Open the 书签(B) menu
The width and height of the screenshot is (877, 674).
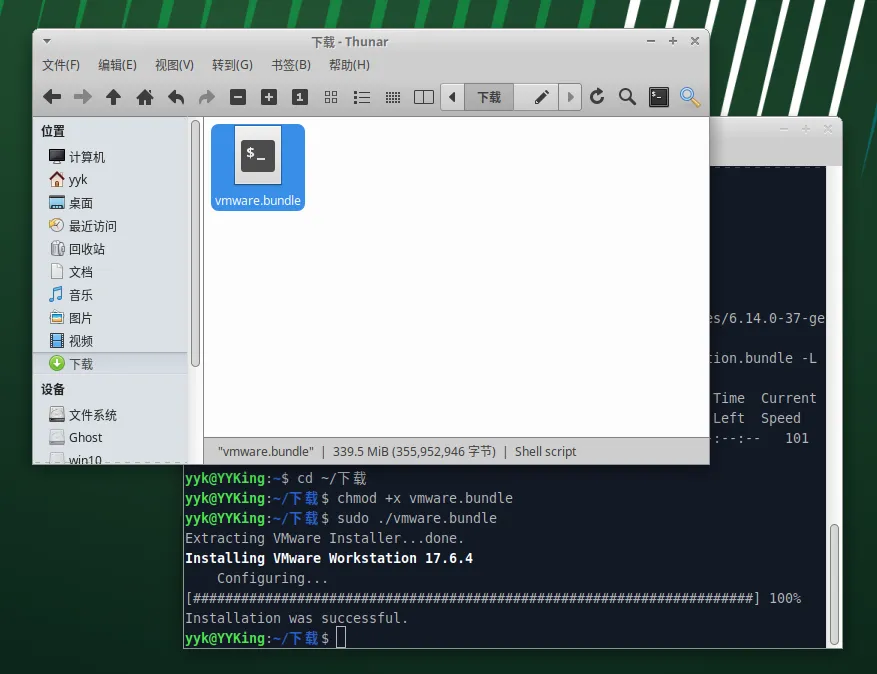point(291,65)
